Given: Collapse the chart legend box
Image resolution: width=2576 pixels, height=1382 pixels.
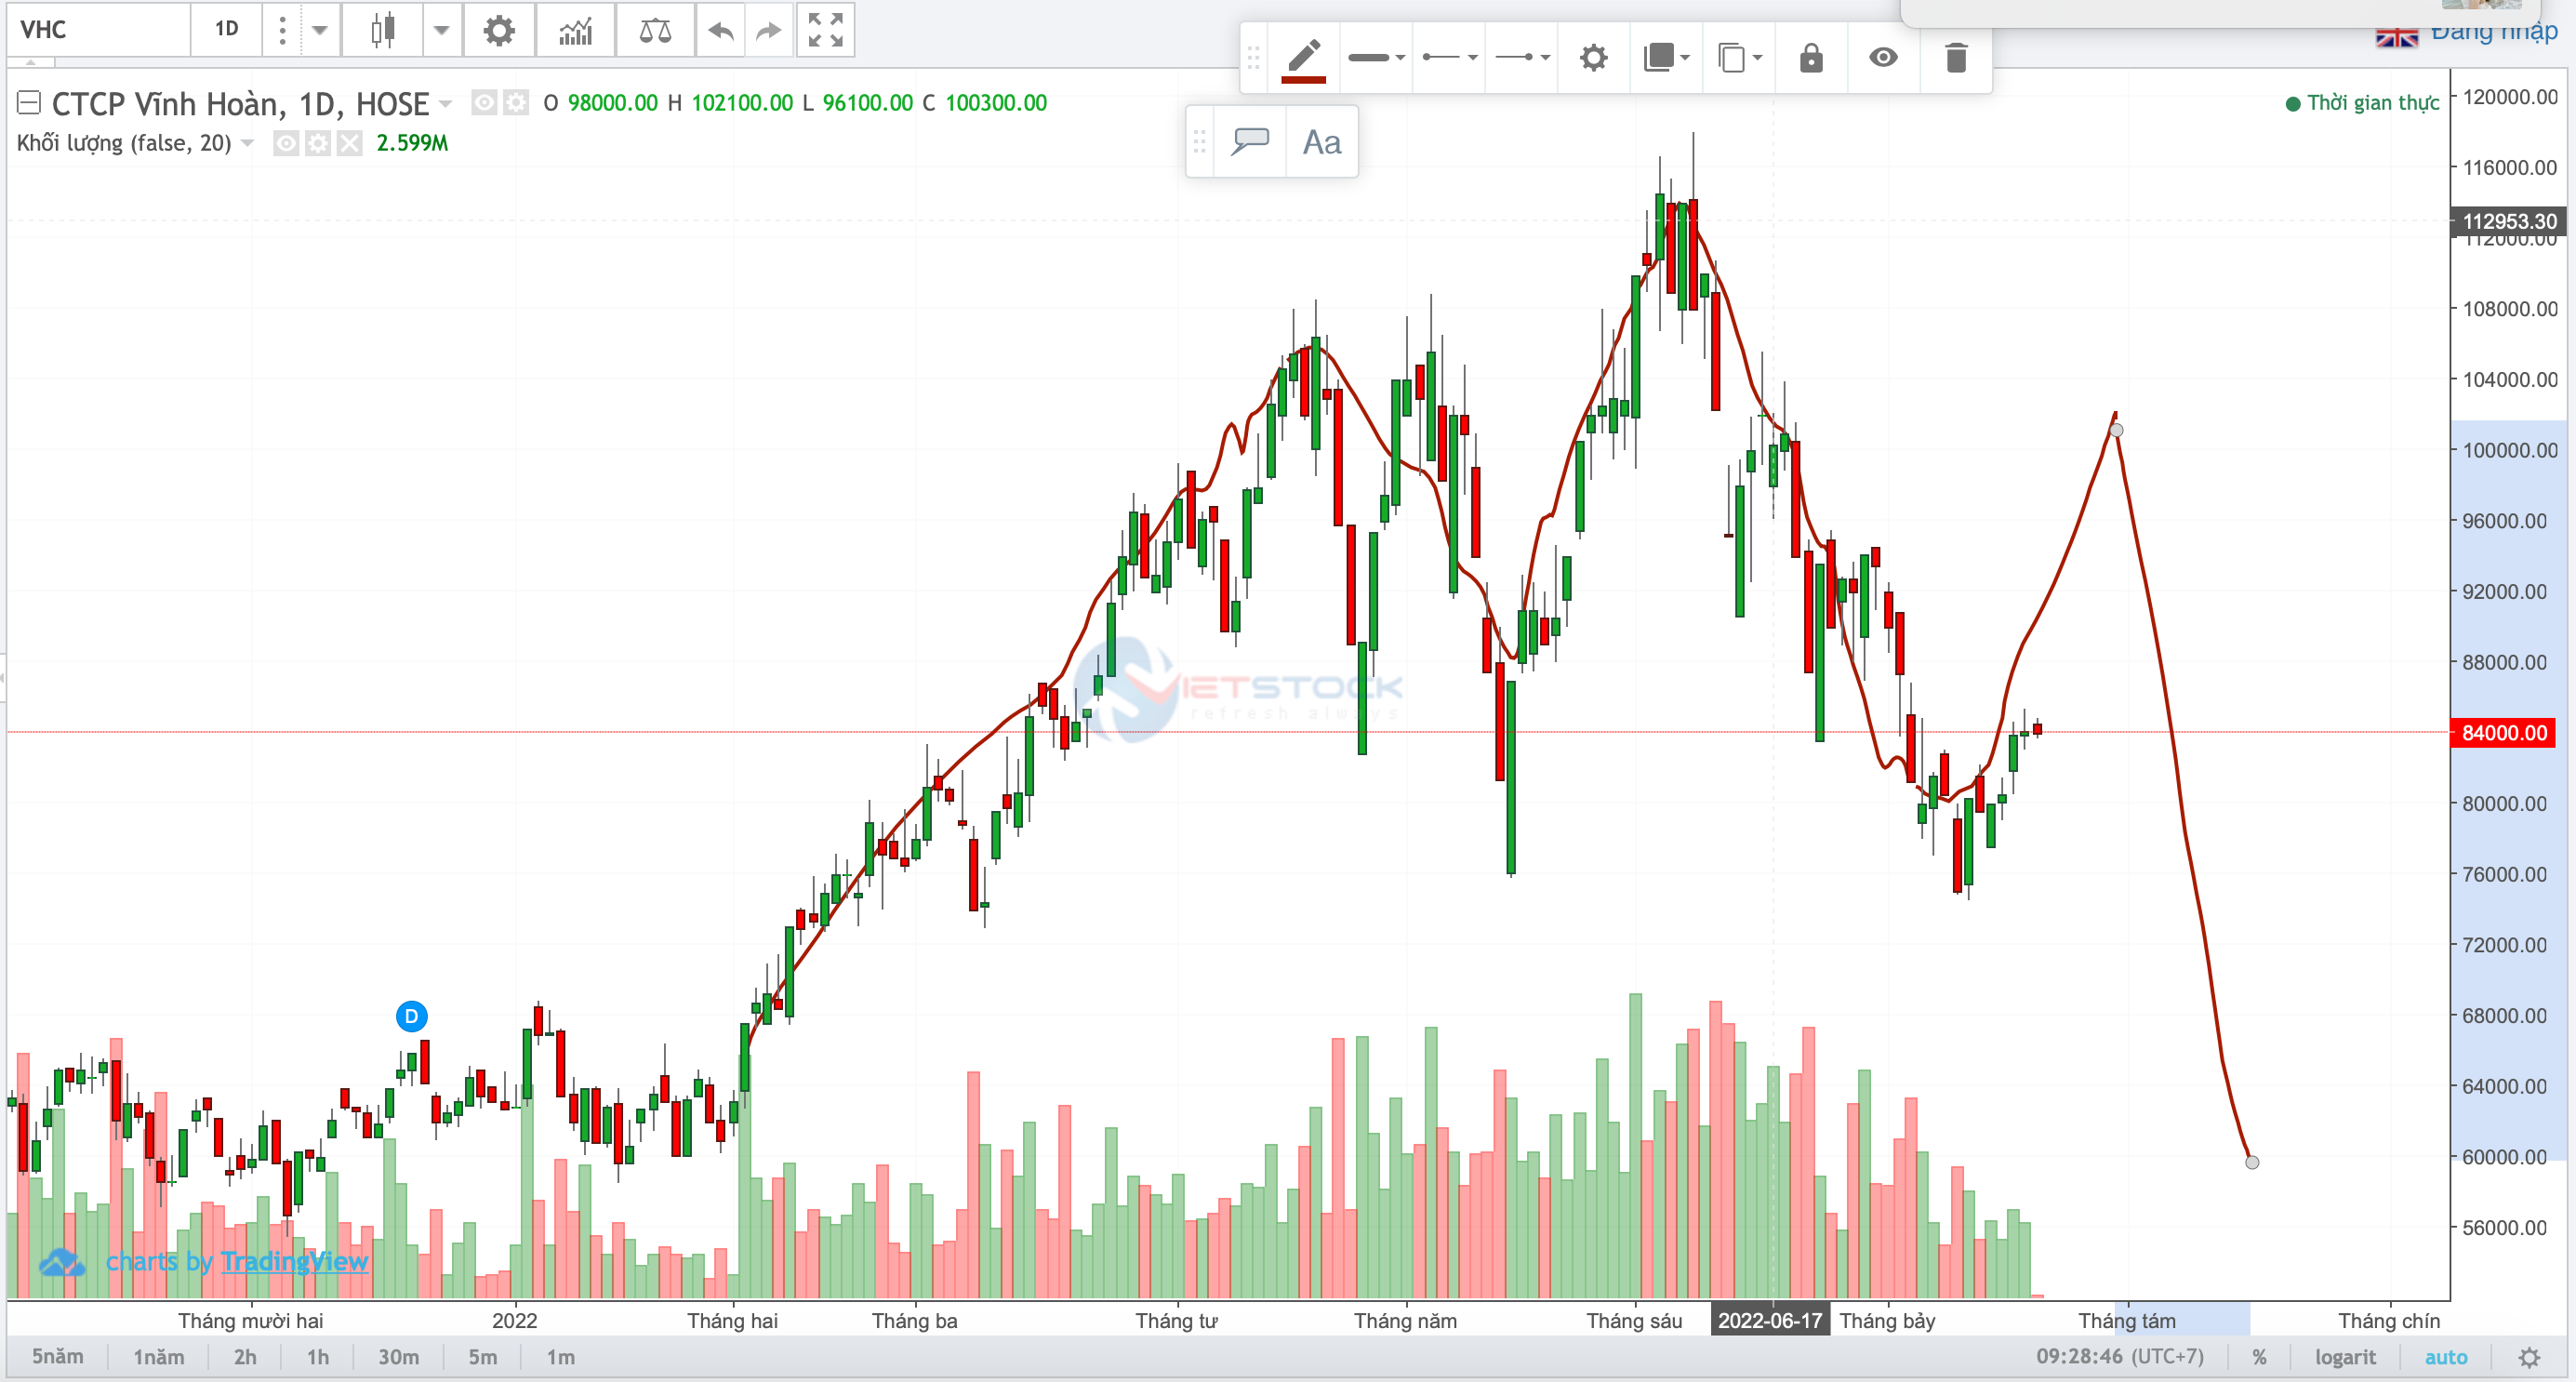Looking at the screenshot, I should (x=29, y=102).
